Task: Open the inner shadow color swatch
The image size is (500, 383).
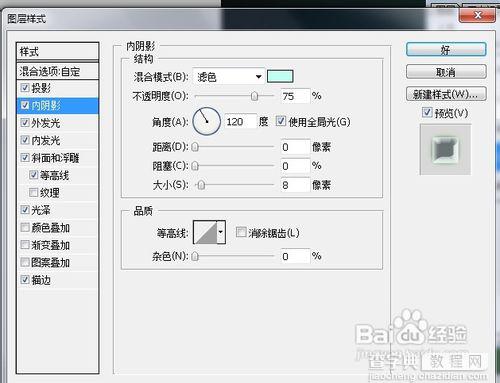Action: tap(280, 76)
